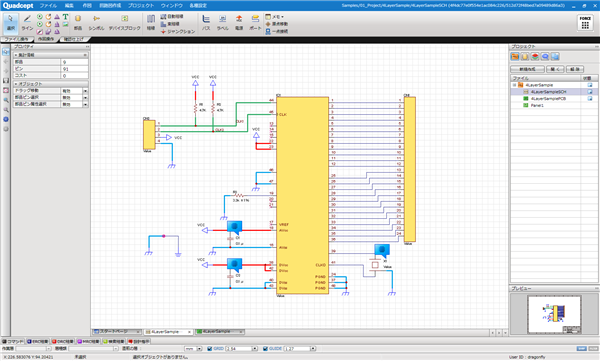Open the GRID value dropdown
Screen dimensions: 600x361
[x=254, y=349]
